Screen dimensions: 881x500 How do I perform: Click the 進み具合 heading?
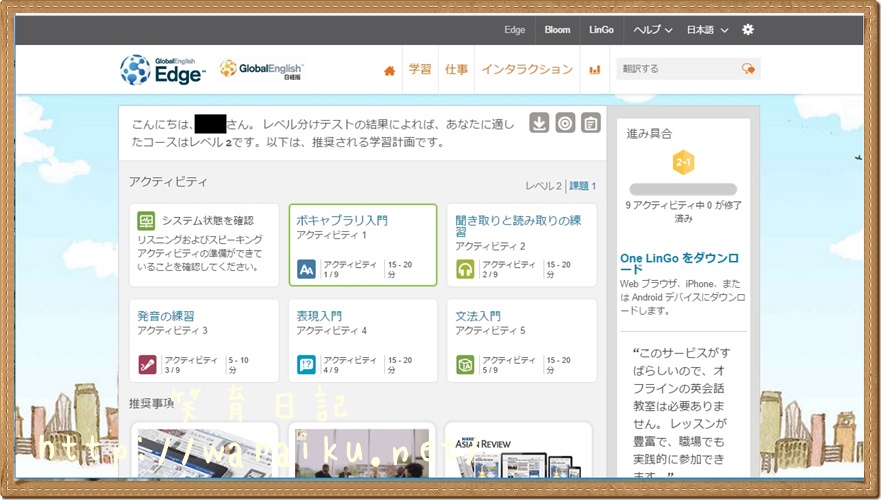tap(649, 134)
